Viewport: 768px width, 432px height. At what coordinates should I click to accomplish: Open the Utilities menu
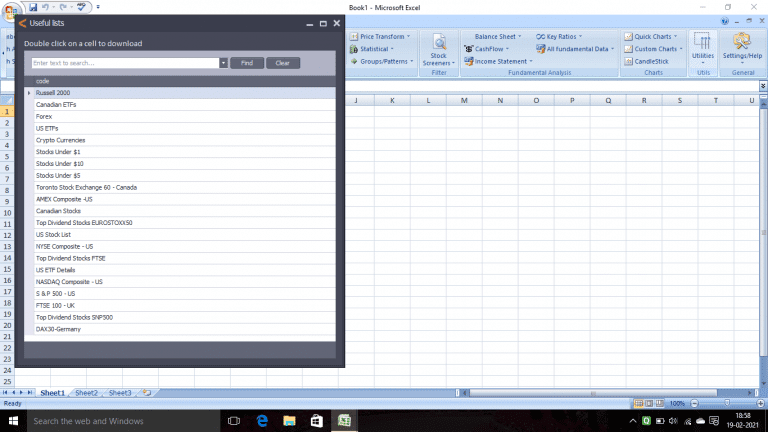pyautogui.click(x=703, y=49)
